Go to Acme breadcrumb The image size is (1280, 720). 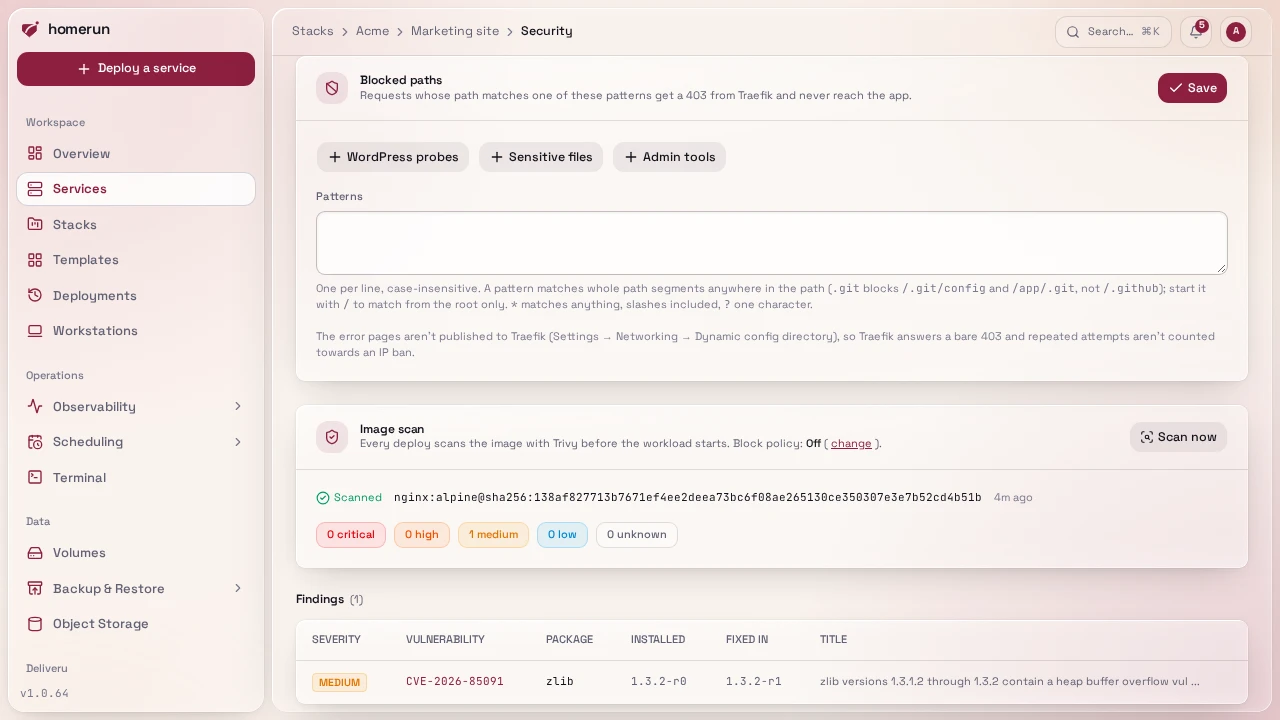pos(372,31)
